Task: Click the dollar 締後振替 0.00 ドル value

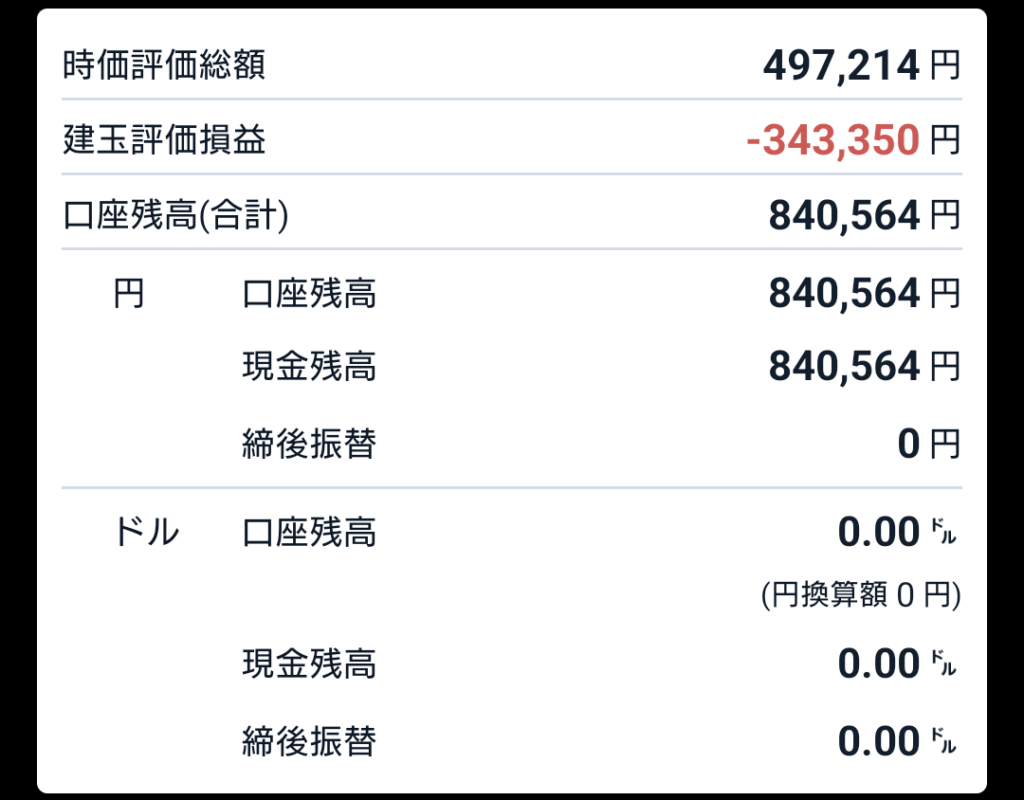Action: click(897, 742)
